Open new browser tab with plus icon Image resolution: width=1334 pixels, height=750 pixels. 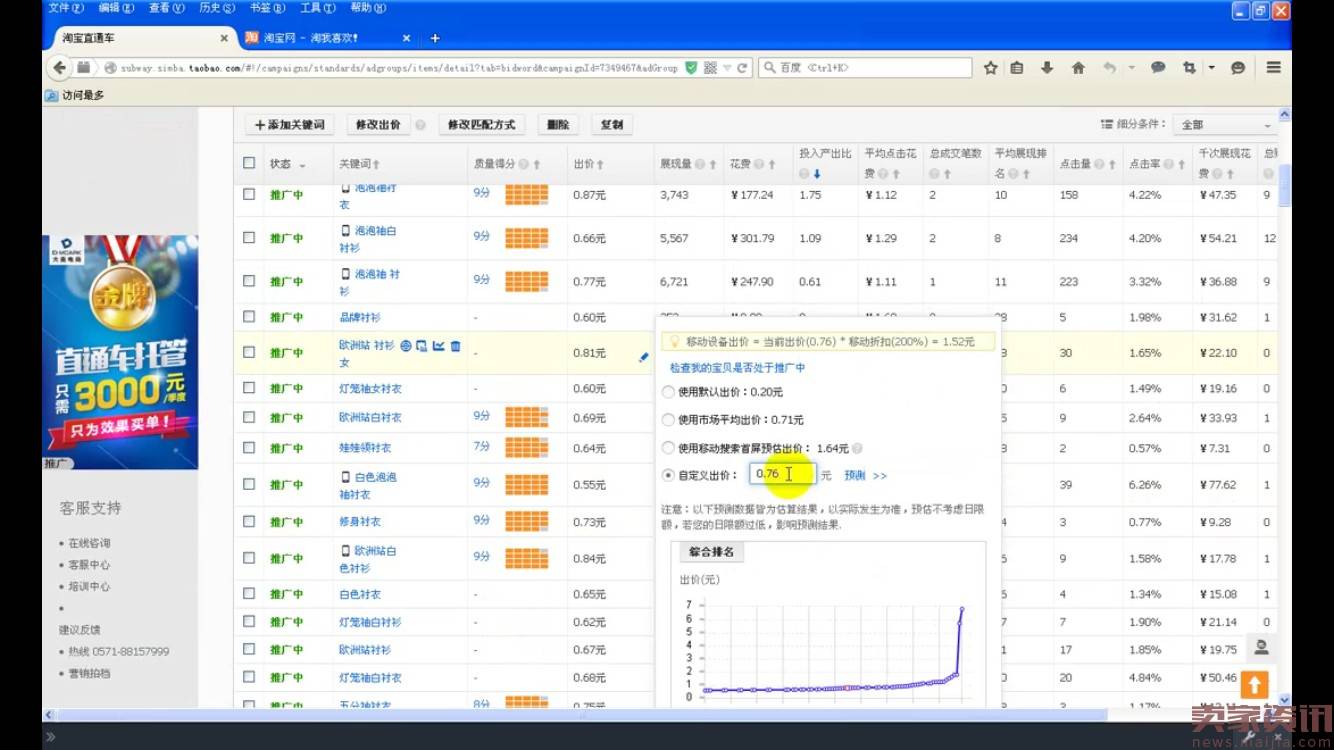435,38
